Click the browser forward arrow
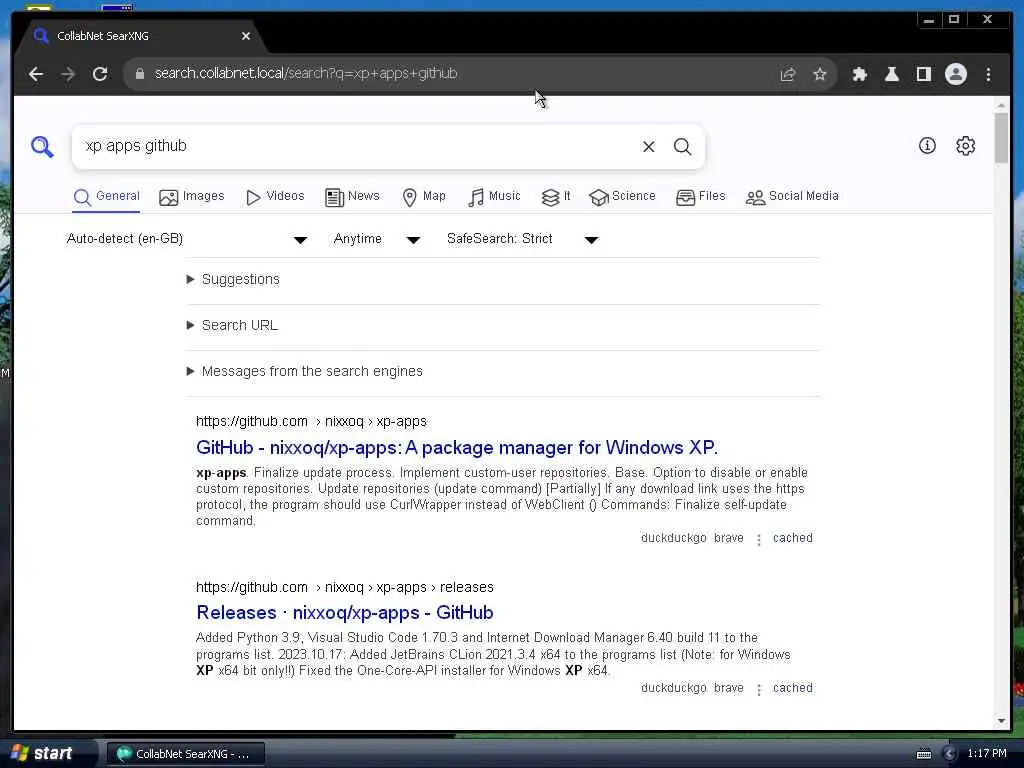Image resolution: width=1024 pixels, height=768 pixels. point(68,74)
